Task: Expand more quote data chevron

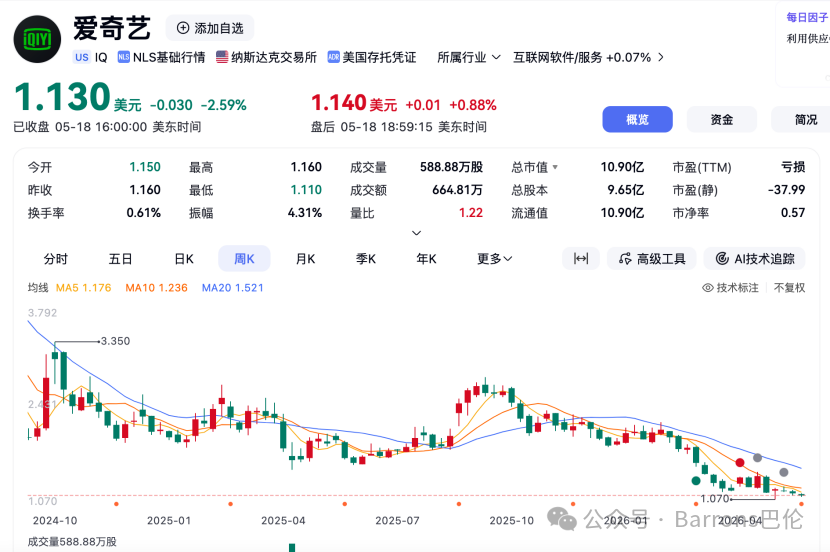Action: tap(417, 233)
